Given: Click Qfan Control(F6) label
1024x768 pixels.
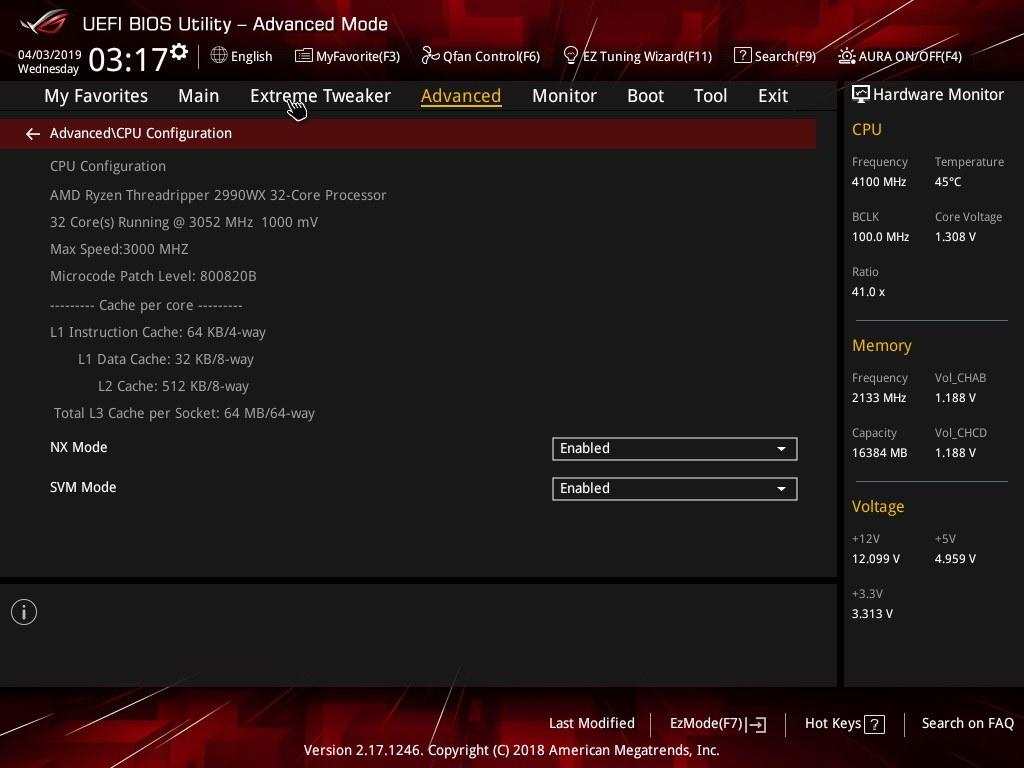Looking at the screenshot, I should click(x=491, y=56).
